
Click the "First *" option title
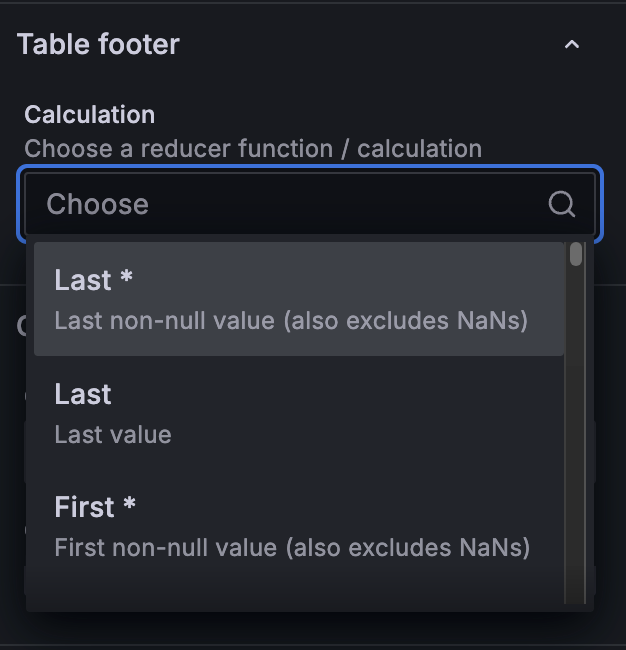tap(95, 507)
